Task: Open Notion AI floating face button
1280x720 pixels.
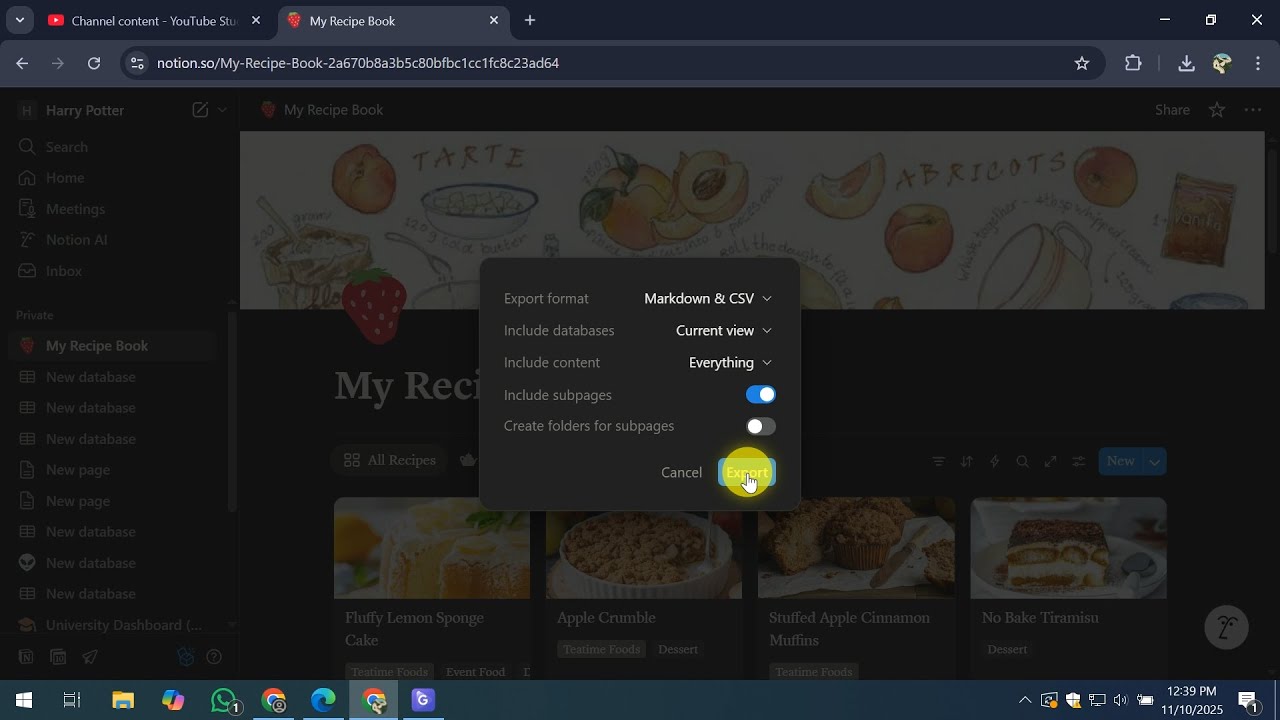Action: point(1227,627)
